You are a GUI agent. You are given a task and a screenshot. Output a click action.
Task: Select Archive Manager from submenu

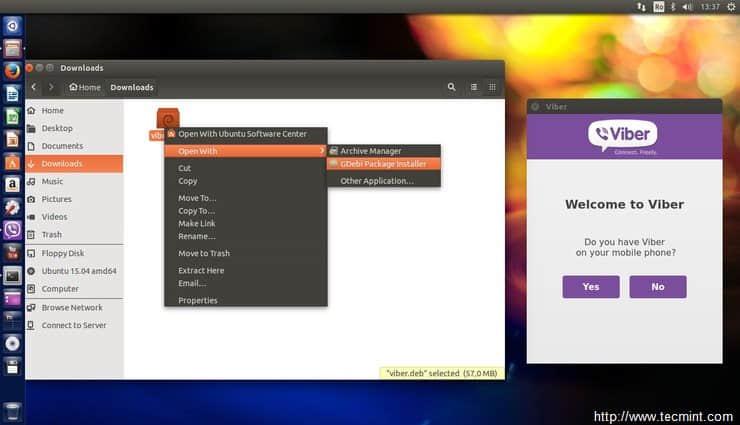370,151
